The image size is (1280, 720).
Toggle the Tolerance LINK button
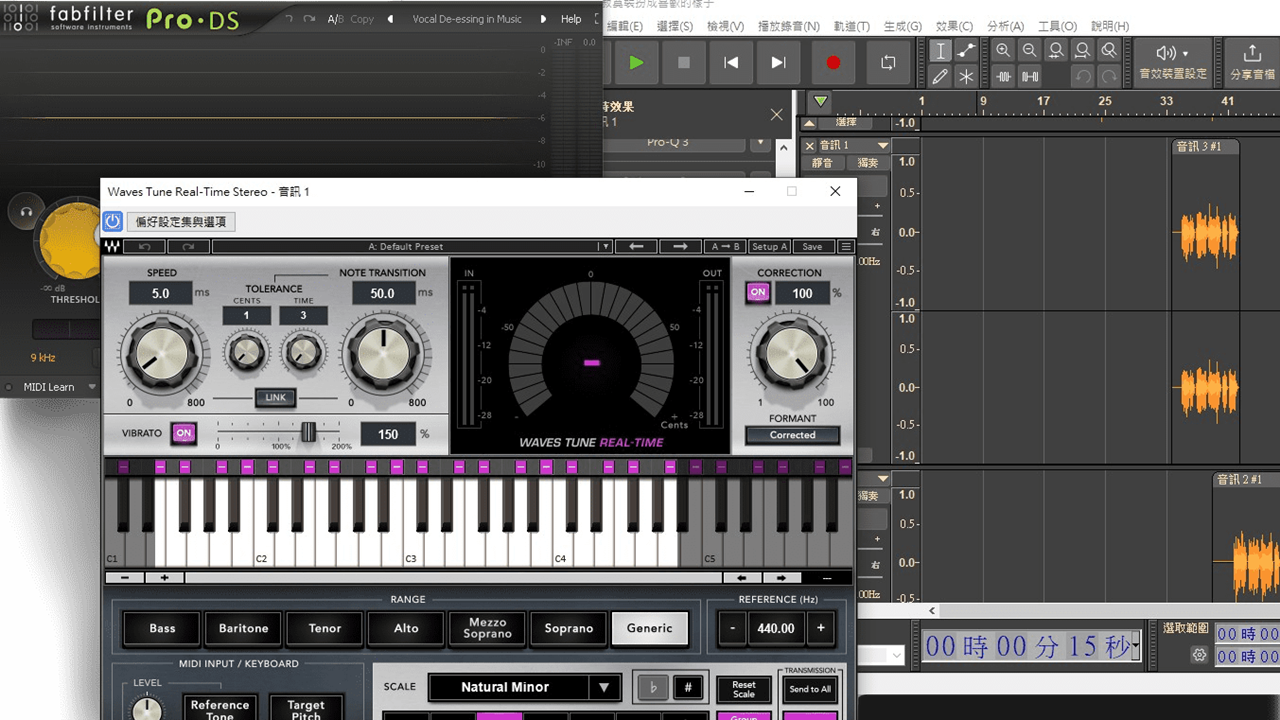click(275, 398)
